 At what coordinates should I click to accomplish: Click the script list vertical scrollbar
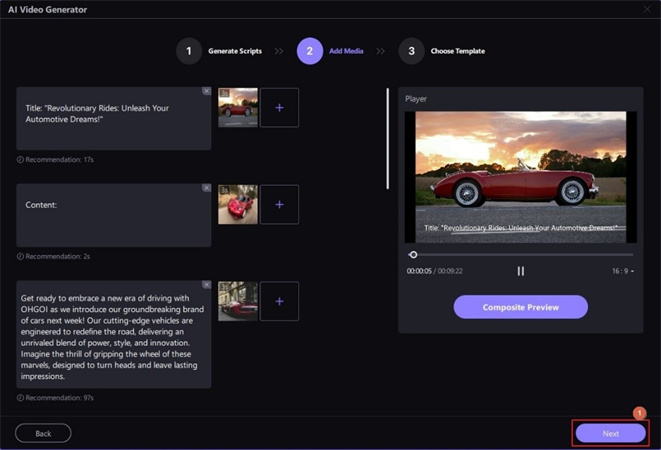(388, 140)
